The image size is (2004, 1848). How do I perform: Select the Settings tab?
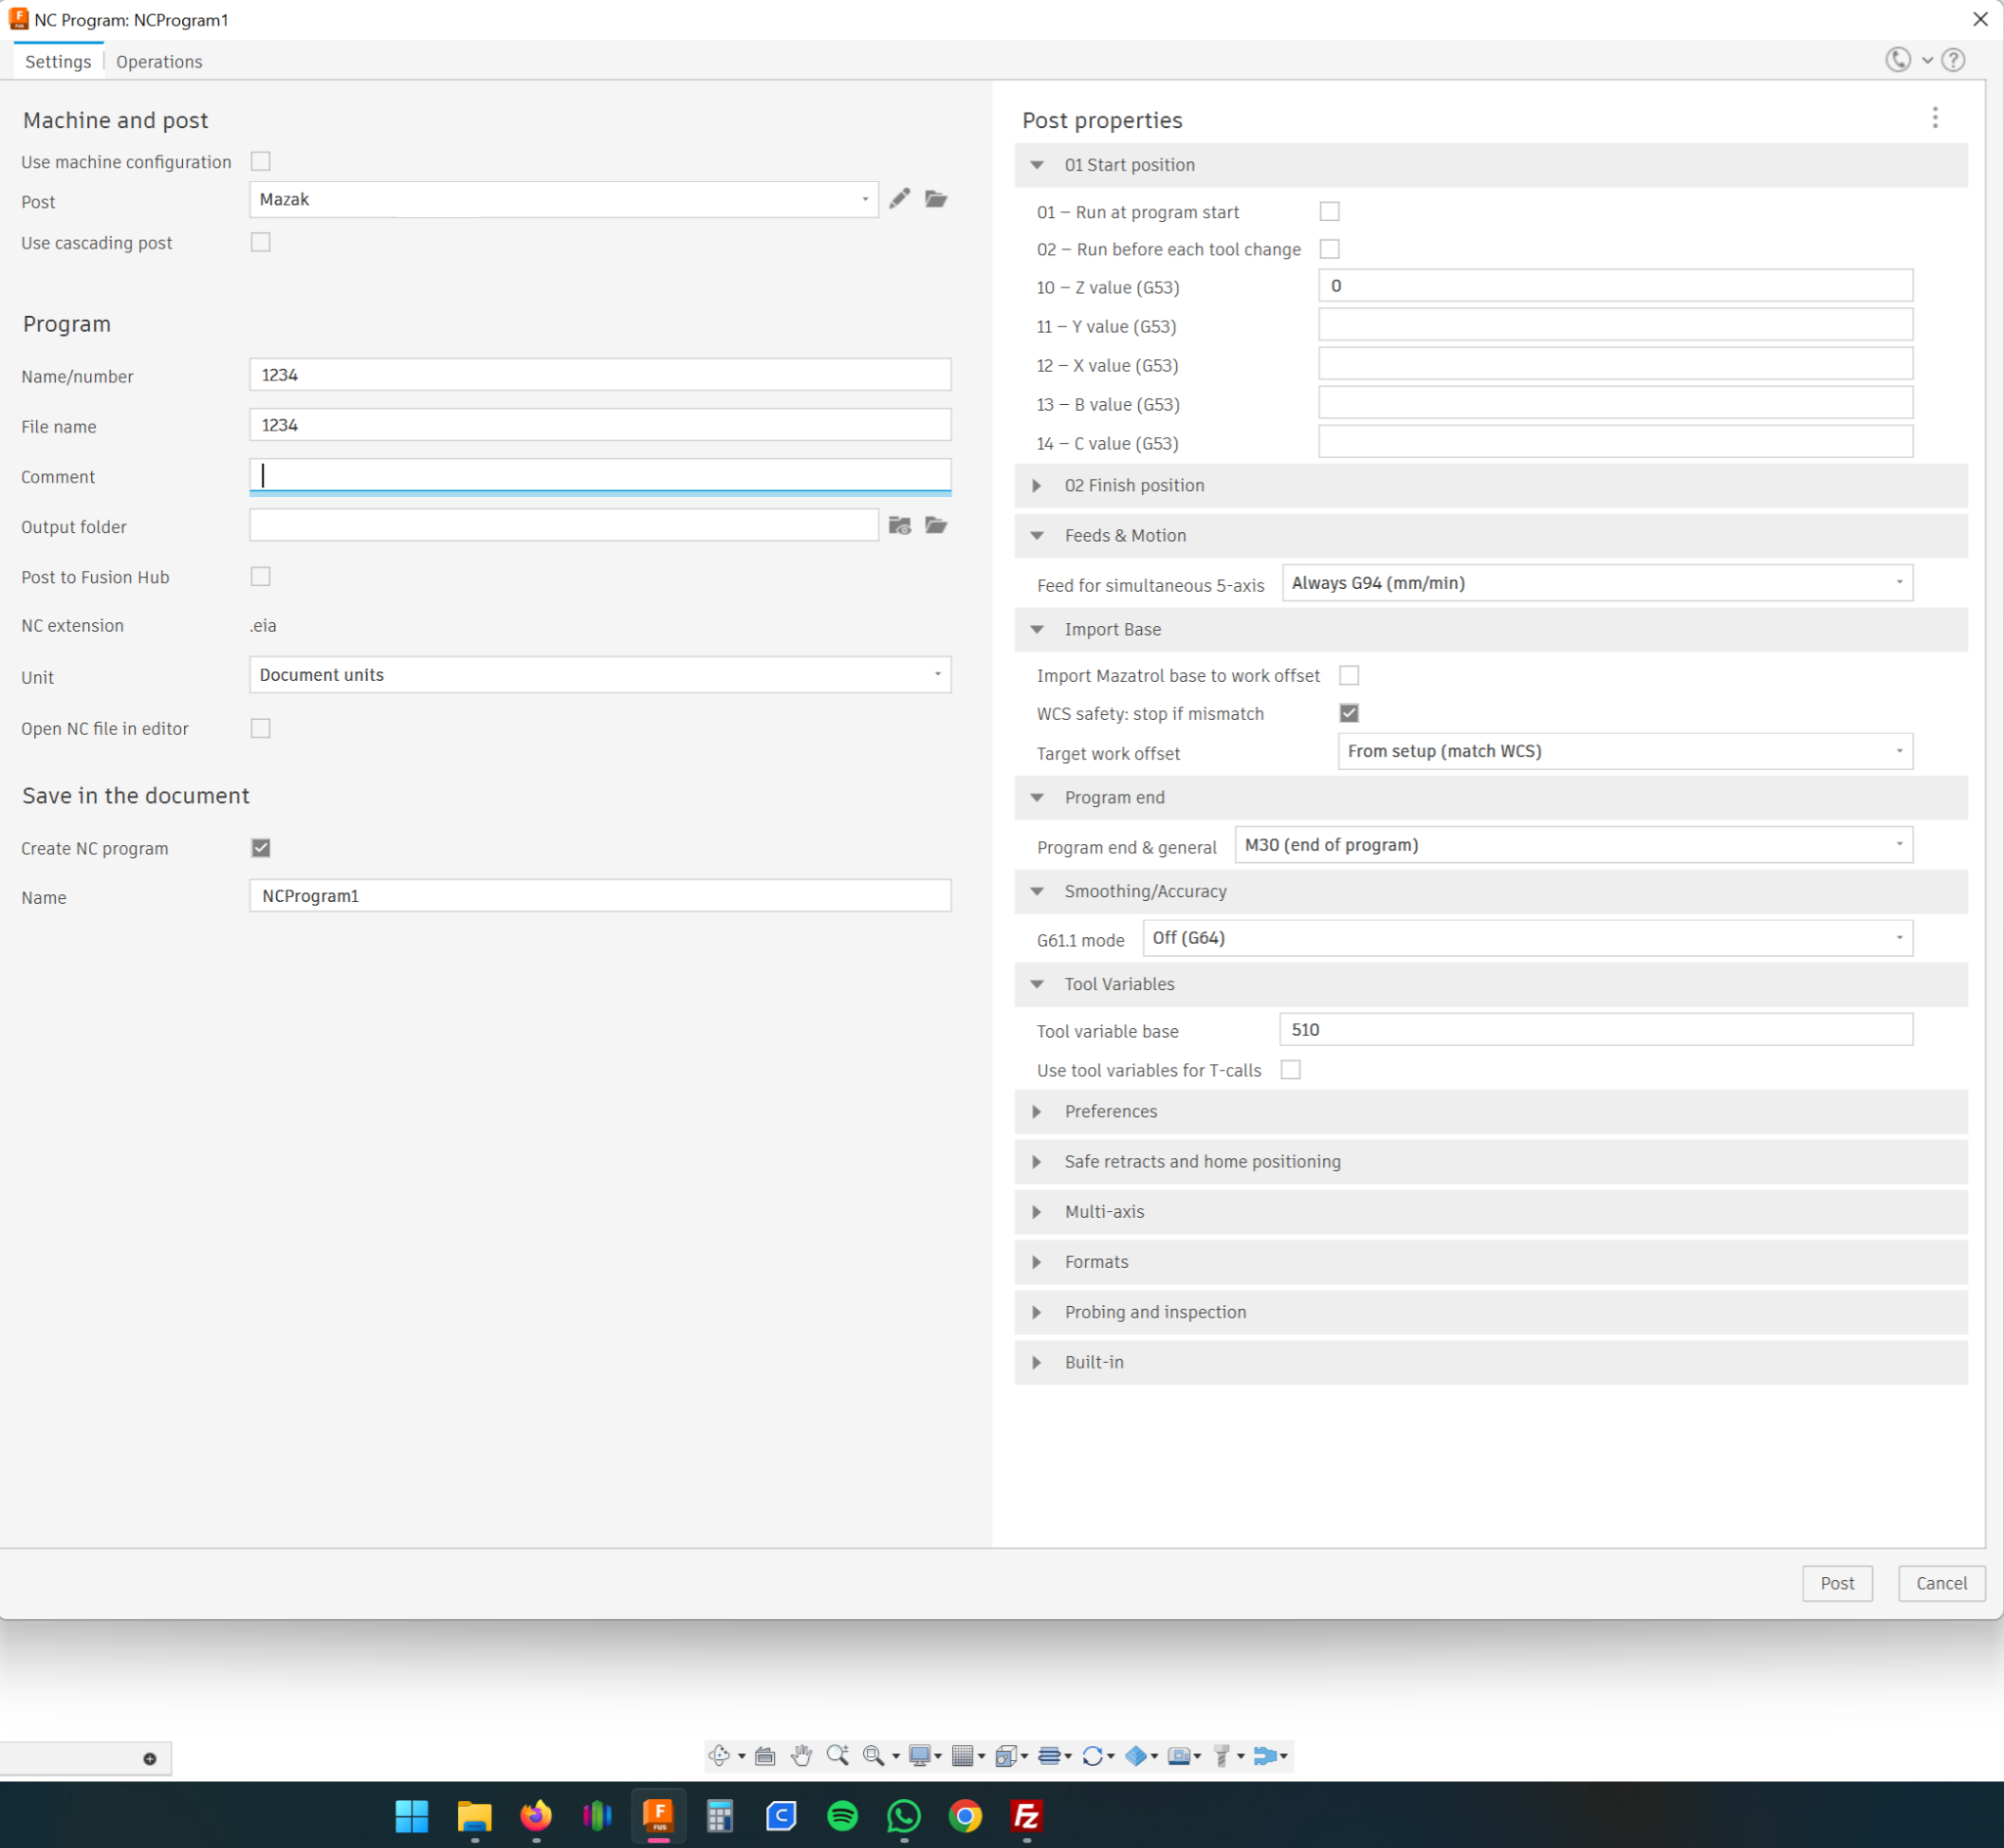coord(58,62)
